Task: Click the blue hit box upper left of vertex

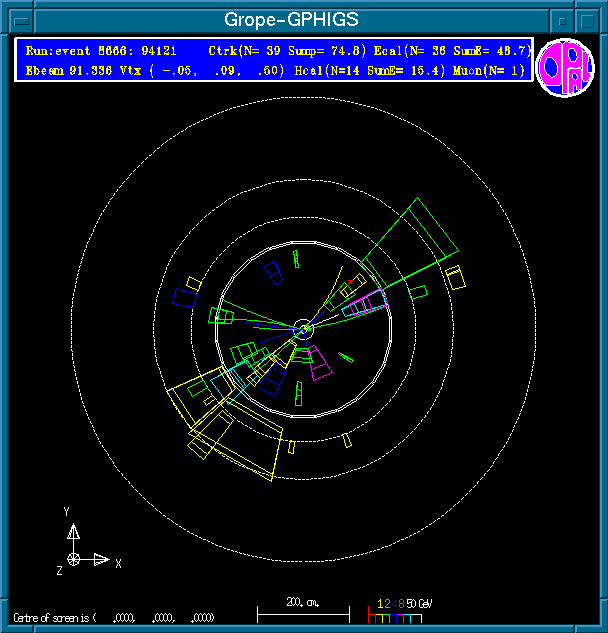Action: (273, 271)
